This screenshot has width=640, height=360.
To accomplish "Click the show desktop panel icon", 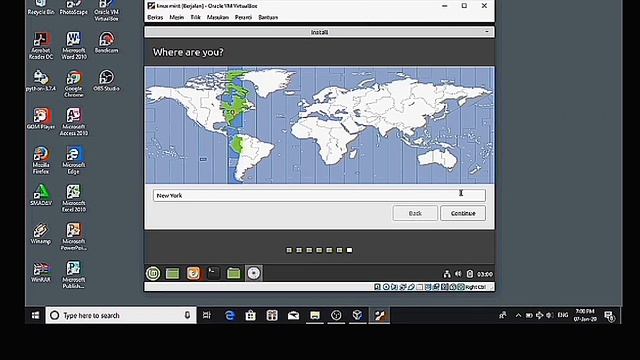I will pyautogui.click(x=172, y=273).
